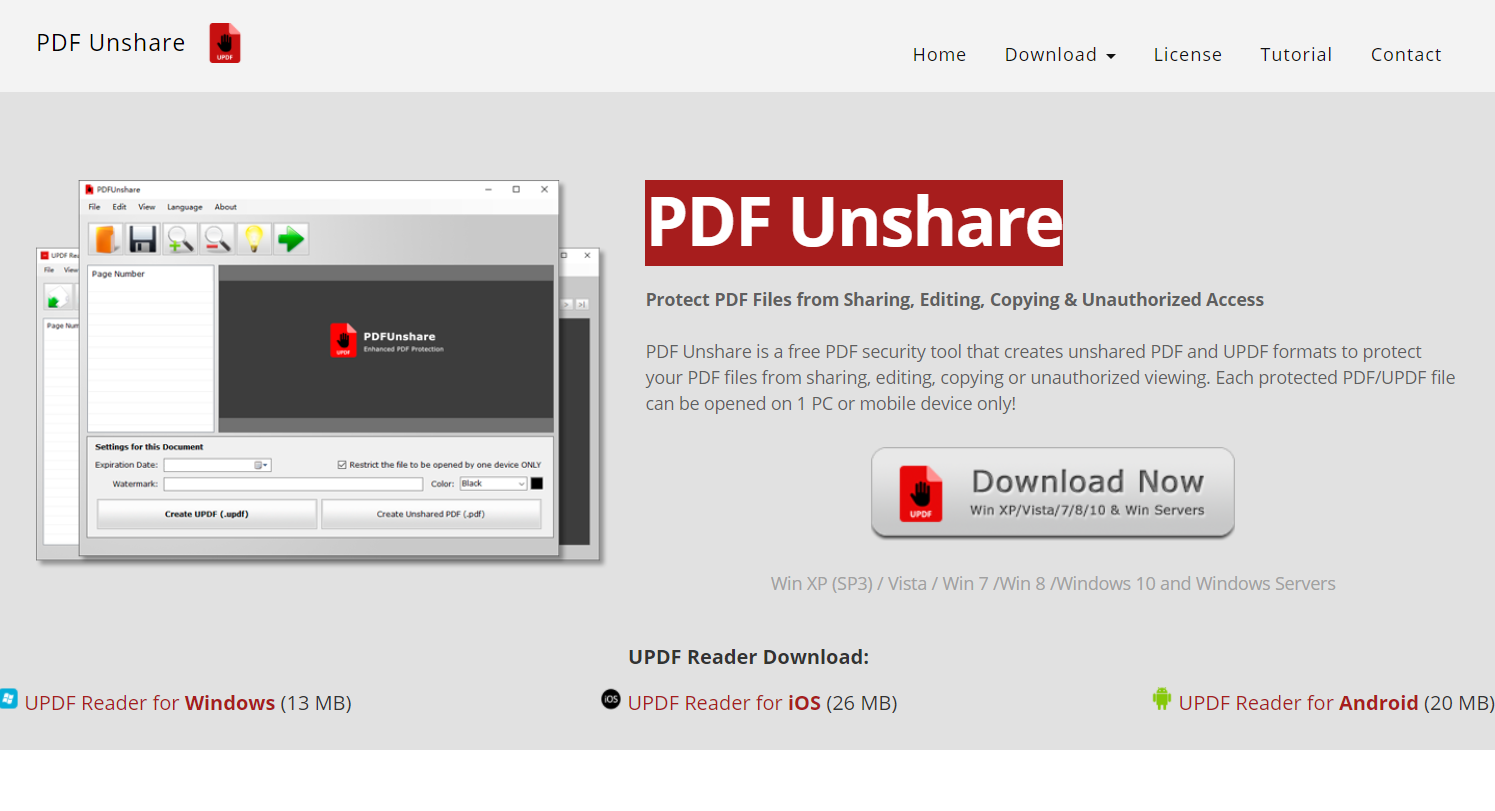Click the green Android robot icon

click(x=1162, y=699)
